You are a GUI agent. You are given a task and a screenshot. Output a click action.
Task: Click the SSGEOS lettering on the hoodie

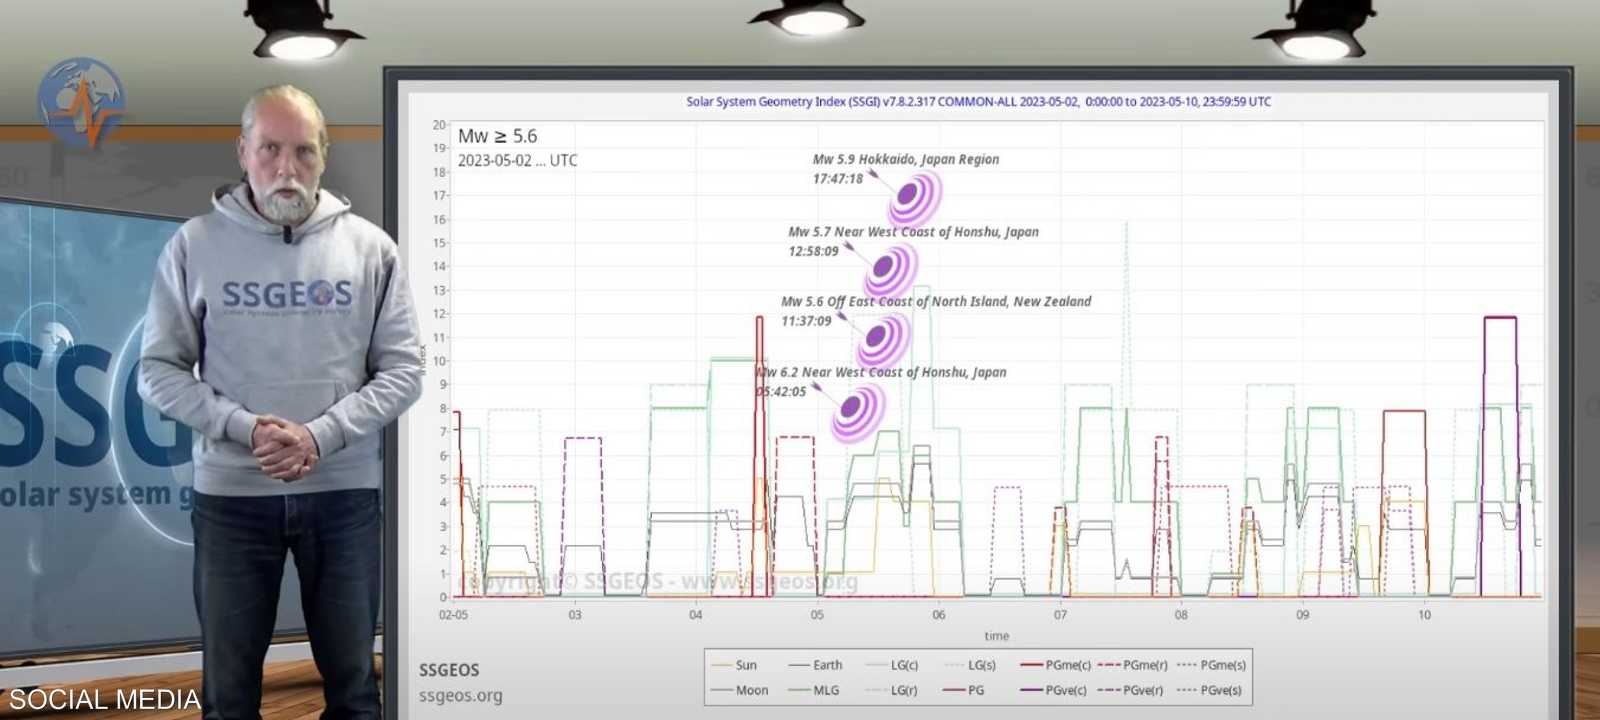coord(287,294)
